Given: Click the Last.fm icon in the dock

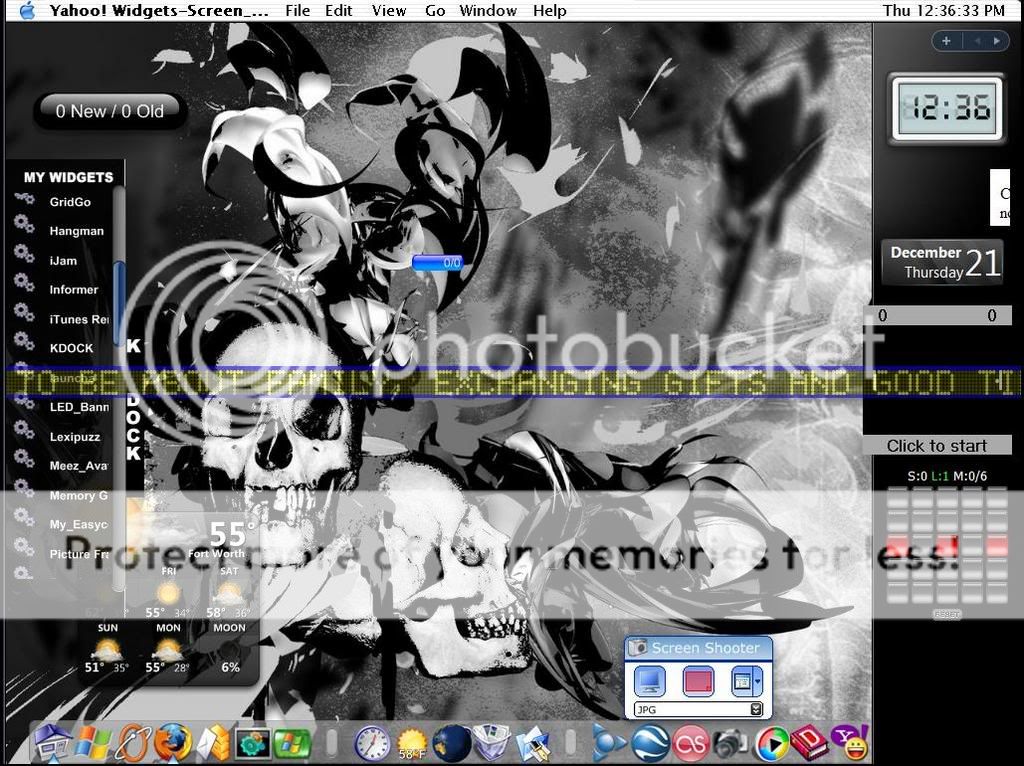Looking at the screenshot, I should 690,743.
